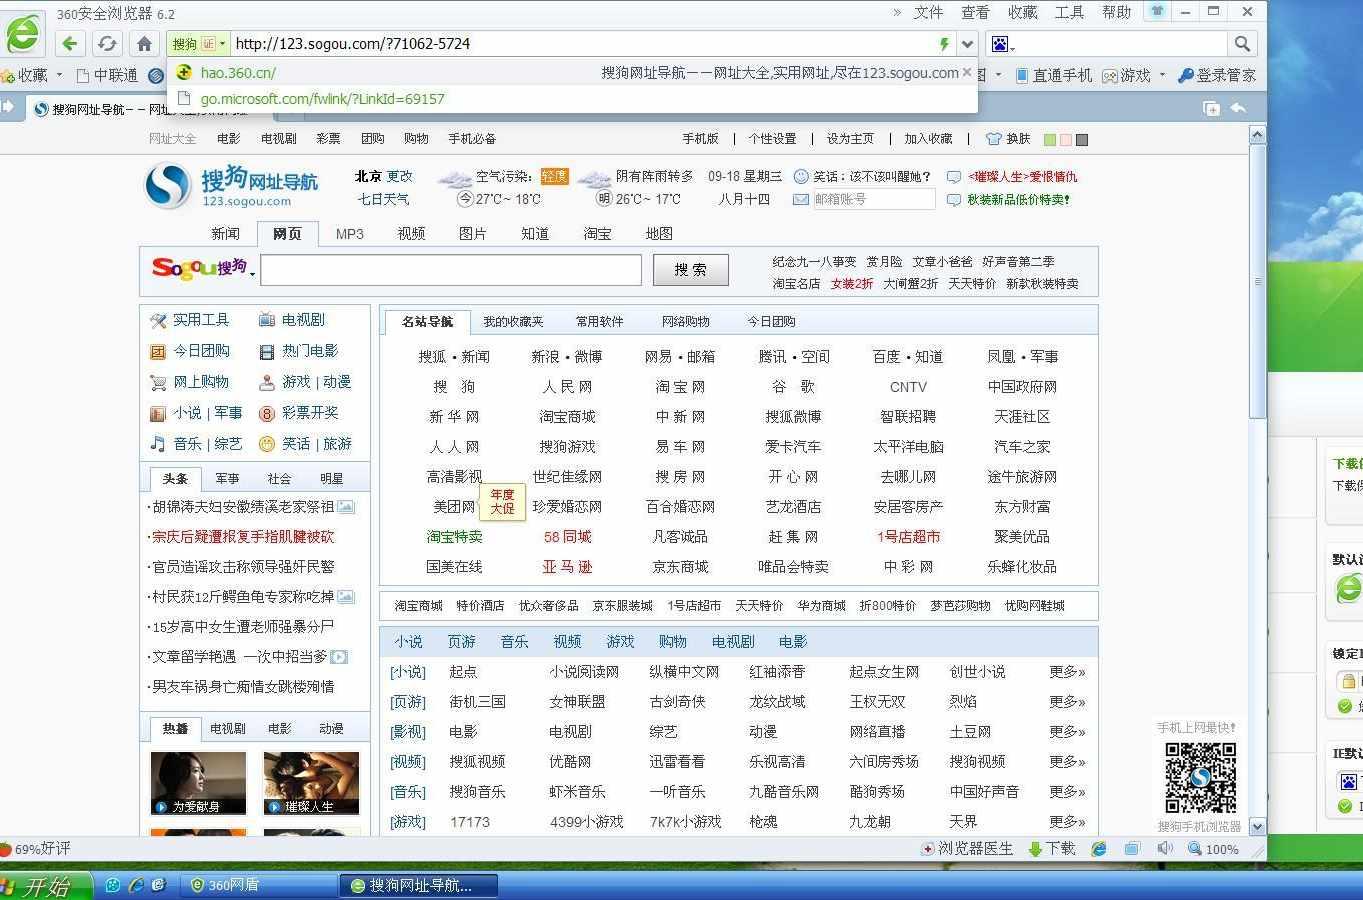Viewport: 1363px width, 900px height.
Task: Click 更多» in the 游戏 row
Action: 1067,822
